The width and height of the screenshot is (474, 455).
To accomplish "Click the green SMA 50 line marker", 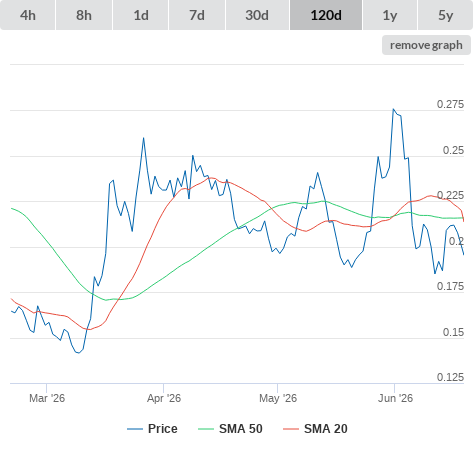I will tap(206, 429).
